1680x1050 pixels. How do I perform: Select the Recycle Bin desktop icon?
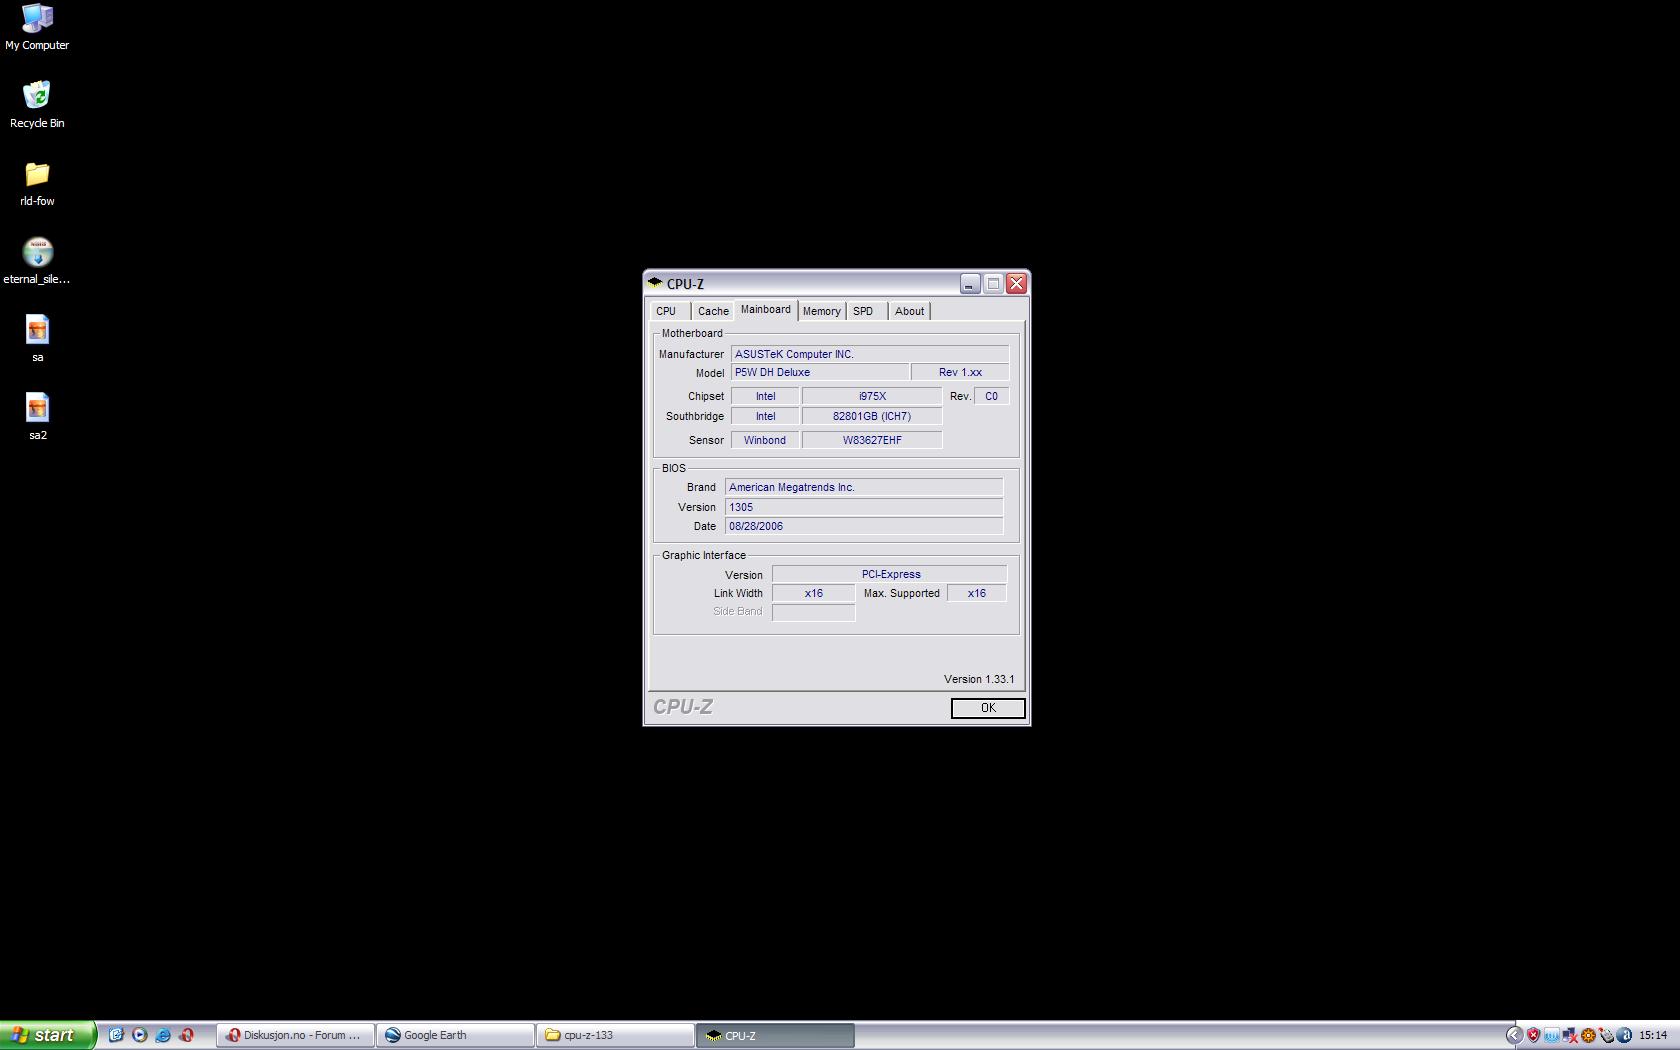pyautogui.click(x=37, y=105)
